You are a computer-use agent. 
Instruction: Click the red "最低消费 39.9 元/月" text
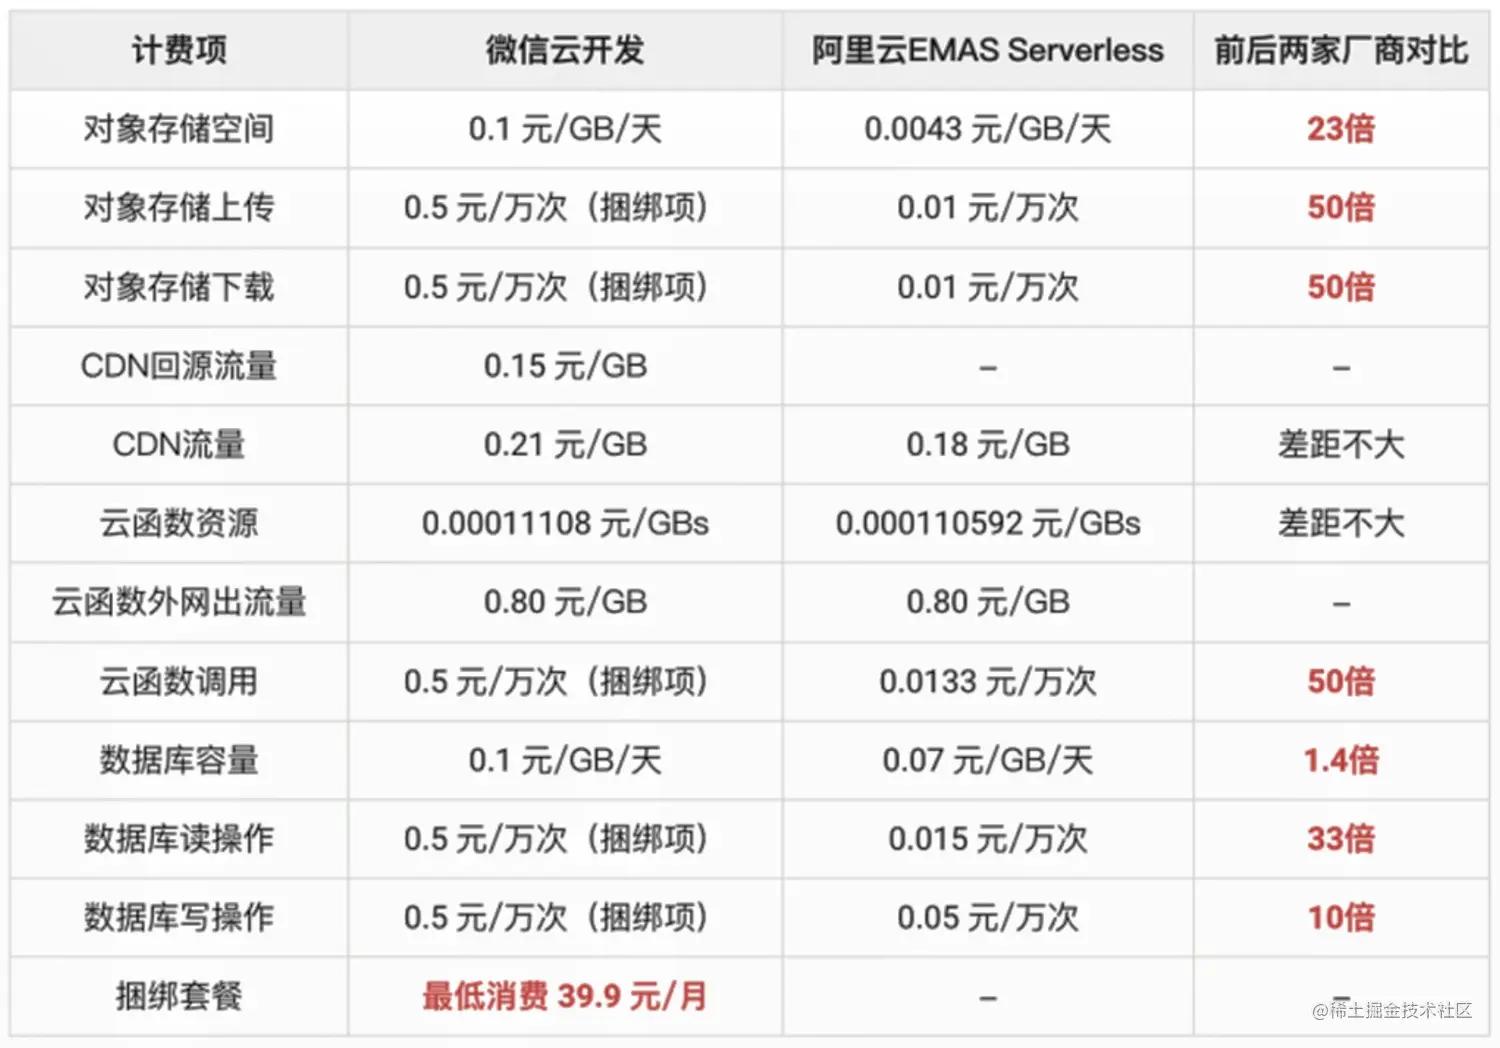click(565, 997)
